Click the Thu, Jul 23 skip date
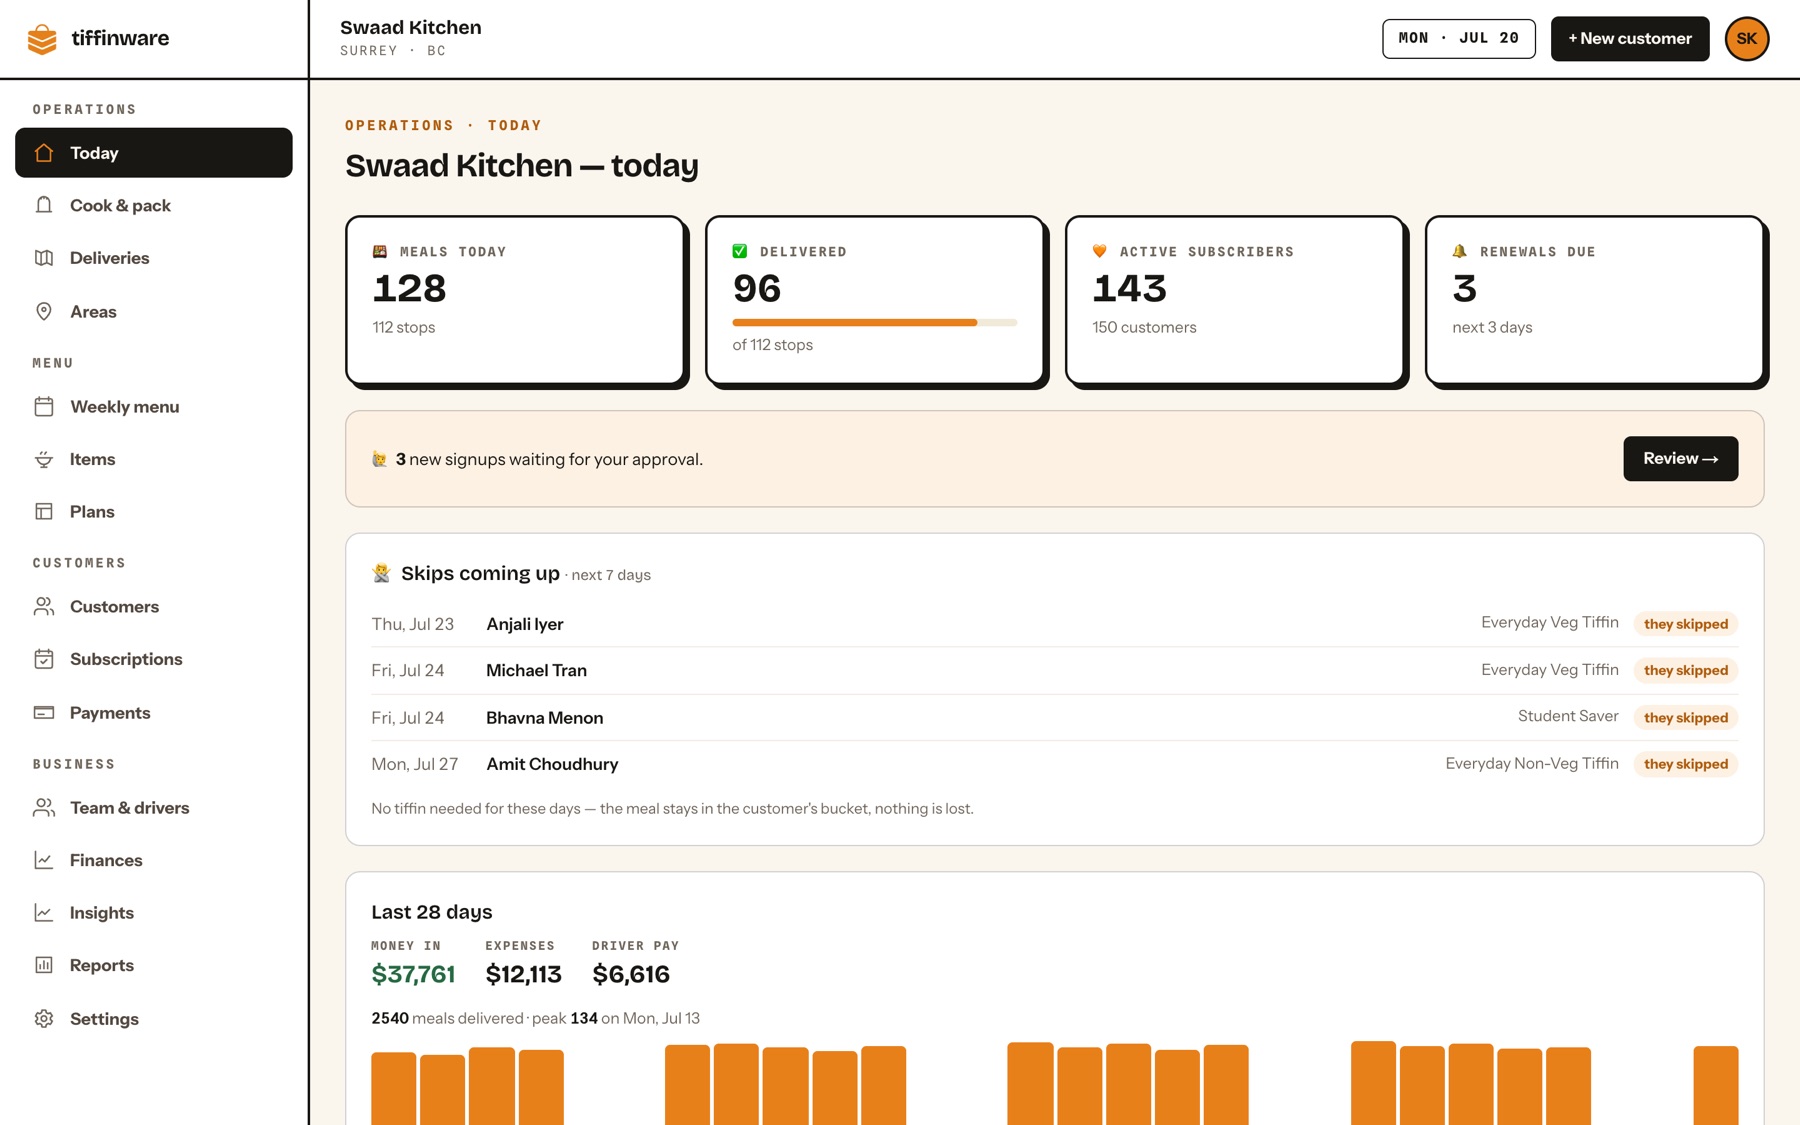The width and height of the screenshot is (1800, 1125). pos(413,624)
